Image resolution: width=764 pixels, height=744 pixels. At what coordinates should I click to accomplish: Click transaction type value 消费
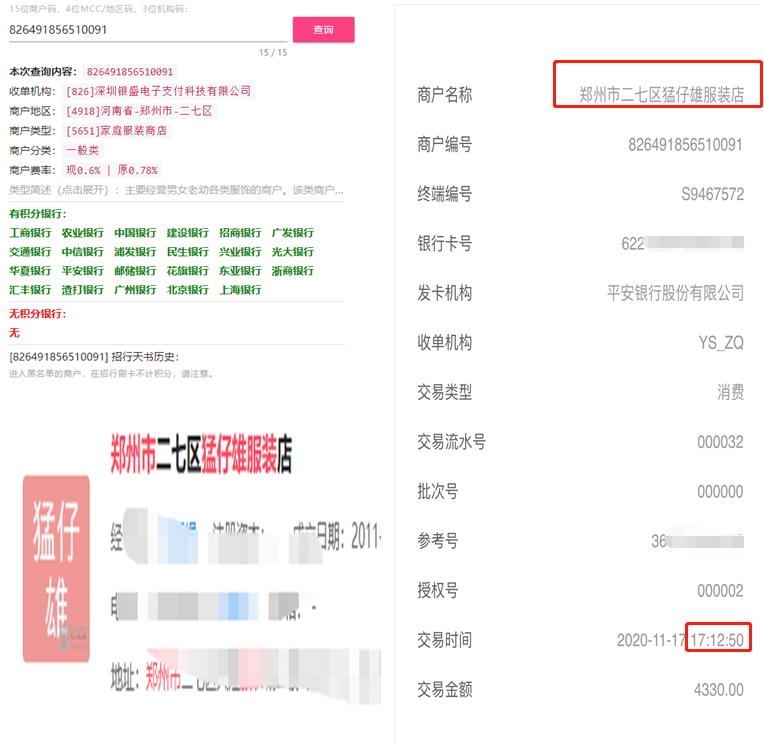click(730, 392)
